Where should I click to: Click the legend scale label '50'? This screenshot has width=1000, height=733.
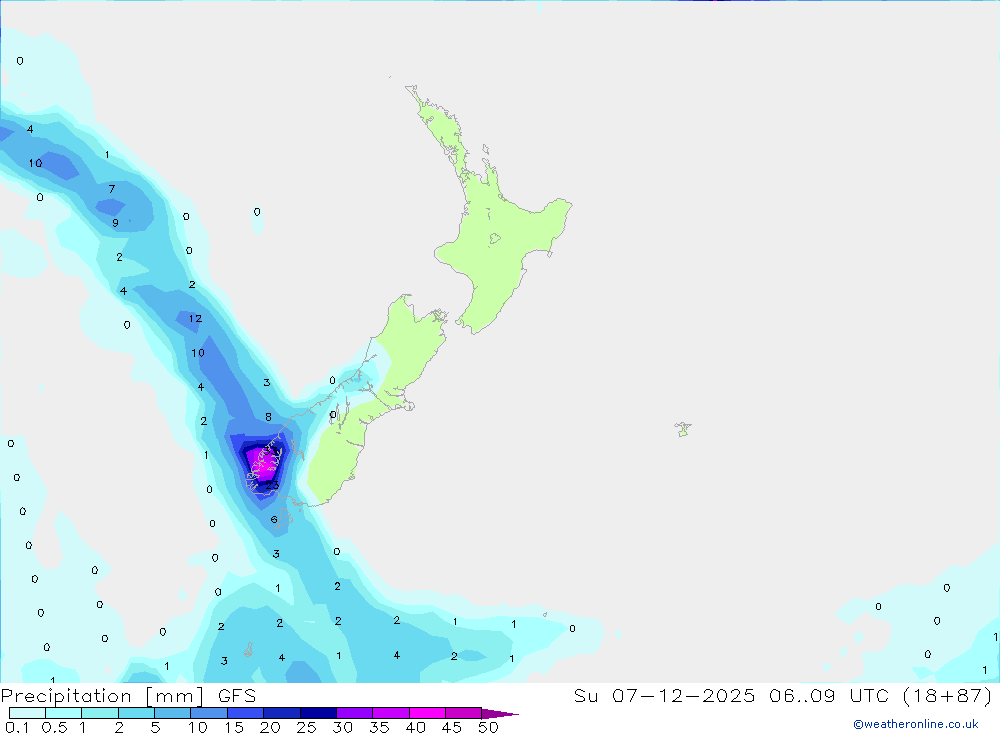(488, 727)
